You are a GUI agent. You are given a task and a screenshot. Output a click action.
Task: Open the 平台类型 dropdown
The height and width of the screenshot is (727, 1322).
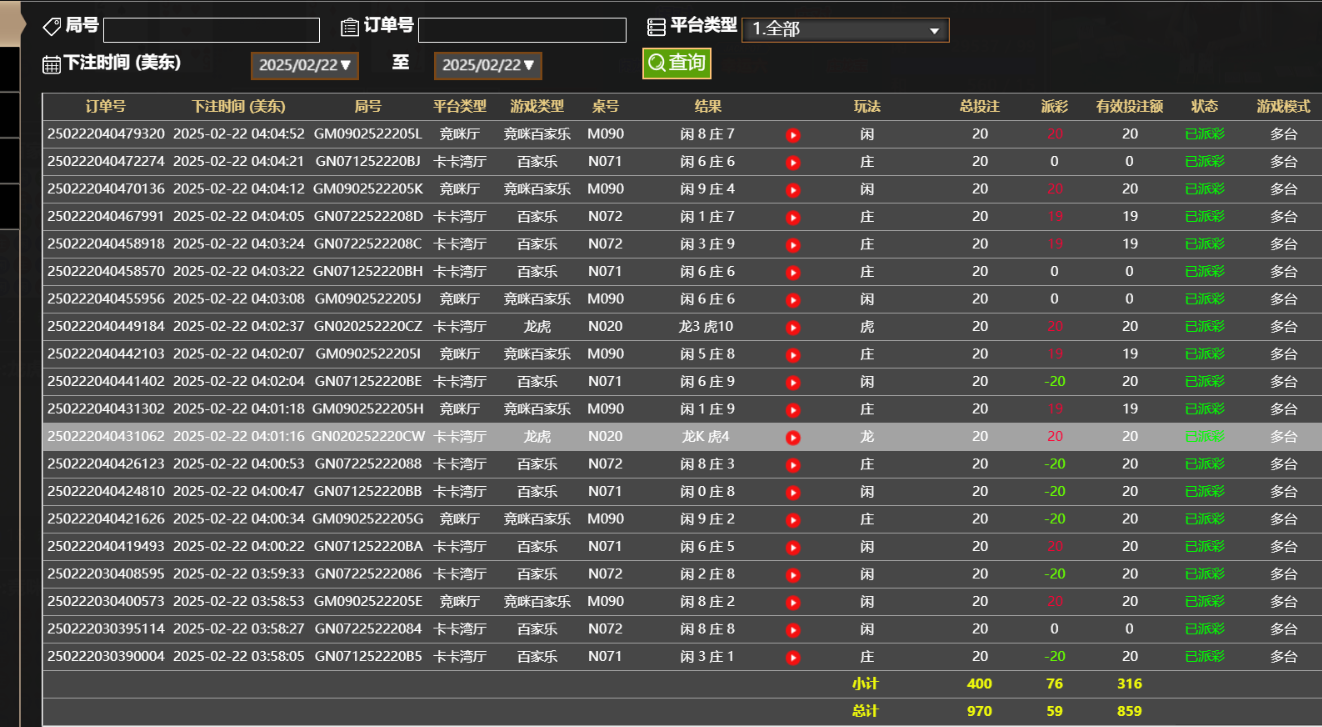(845, 30)
